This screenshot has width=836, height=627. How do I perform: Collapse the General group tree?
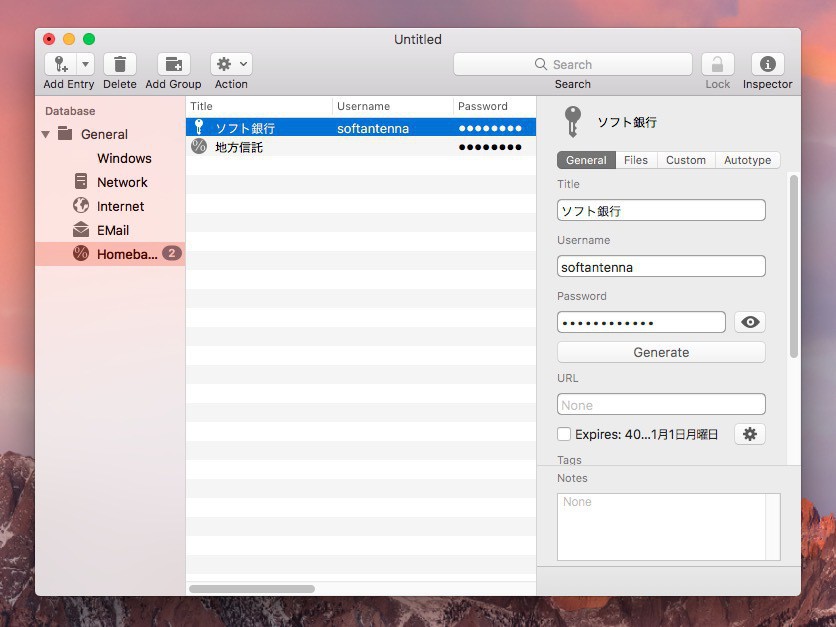click(x=45, y=134)
